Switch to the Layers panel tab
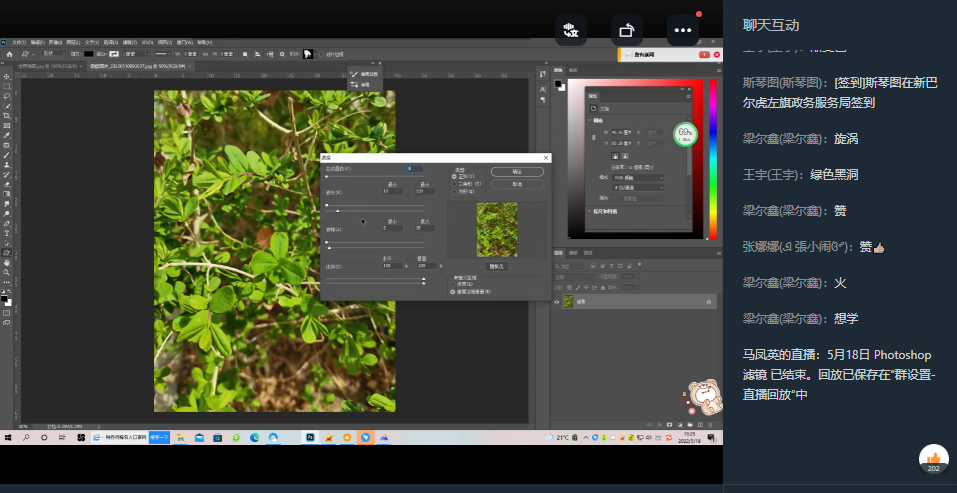 click(x=558, y=253)
